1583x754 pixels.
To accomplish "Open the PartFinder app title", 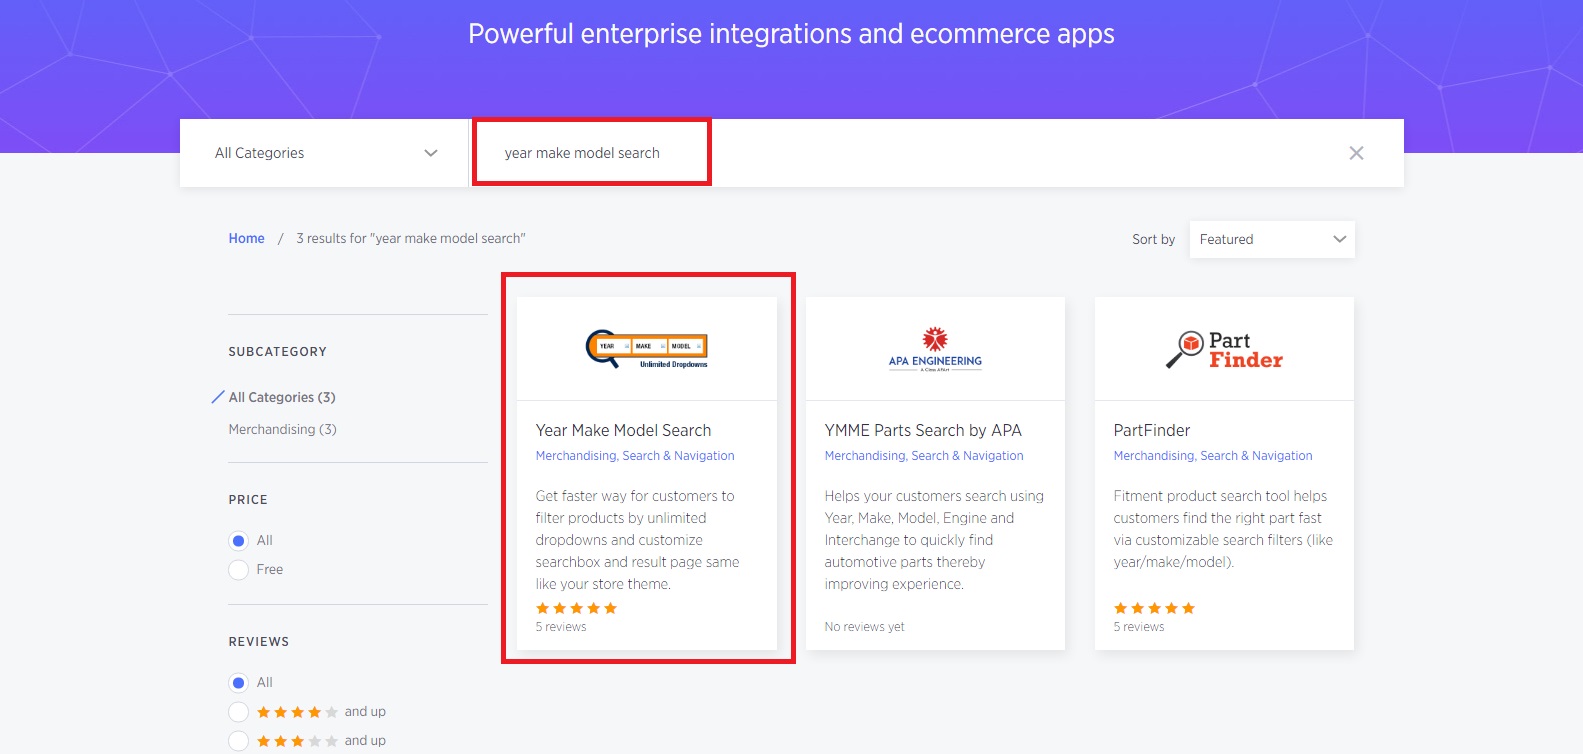I will click(x=1151, y=430).
